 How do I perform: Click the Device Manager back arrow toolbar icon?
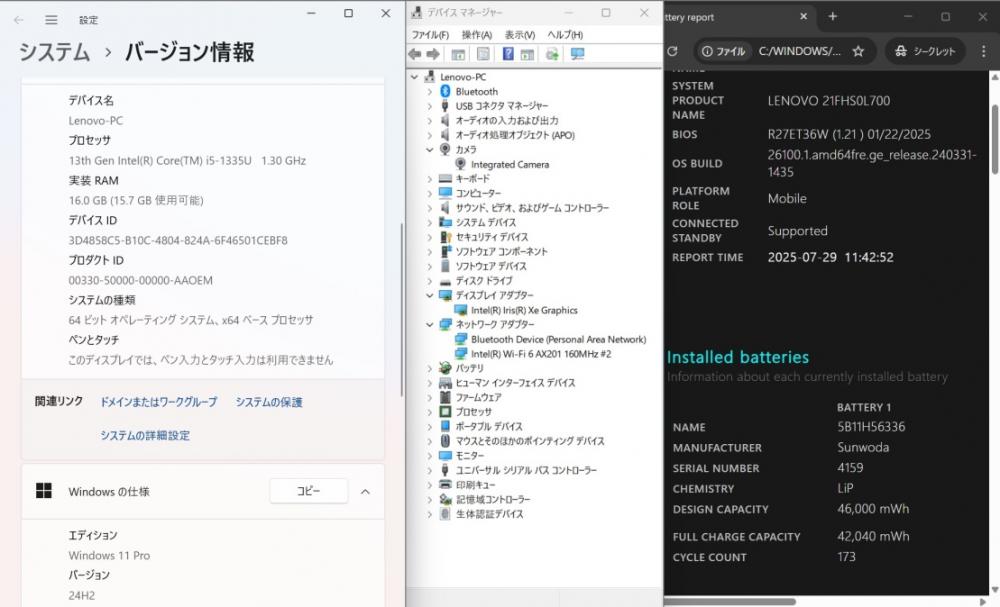click(x=415, y=54)
